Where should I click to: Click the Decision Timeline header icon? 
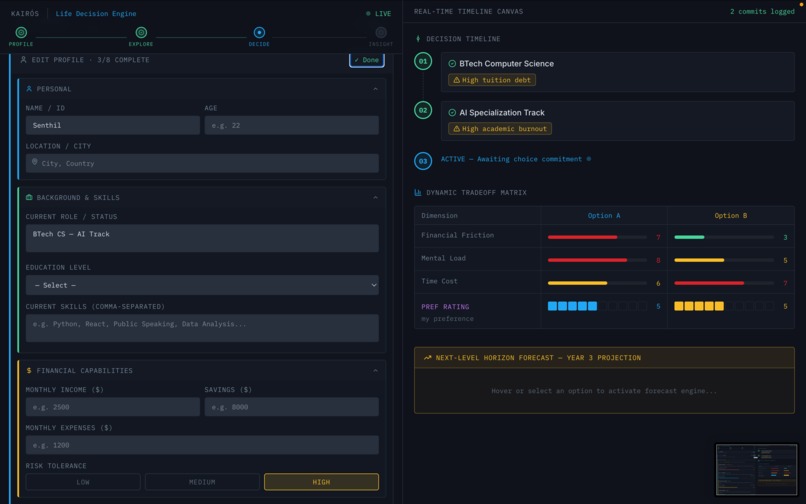[x=418, y=39]
